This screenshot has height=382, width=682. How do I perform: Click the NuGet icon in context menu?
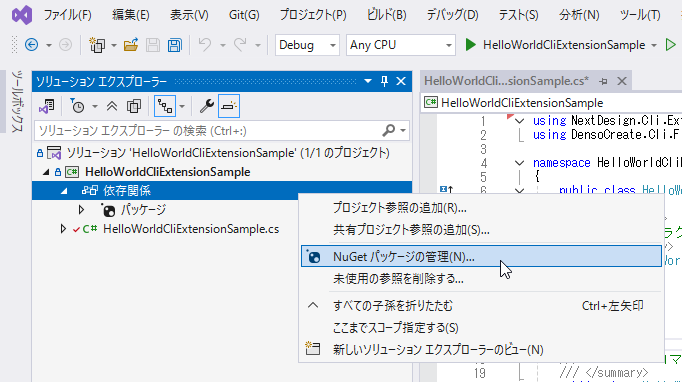[x=313, y=256]
